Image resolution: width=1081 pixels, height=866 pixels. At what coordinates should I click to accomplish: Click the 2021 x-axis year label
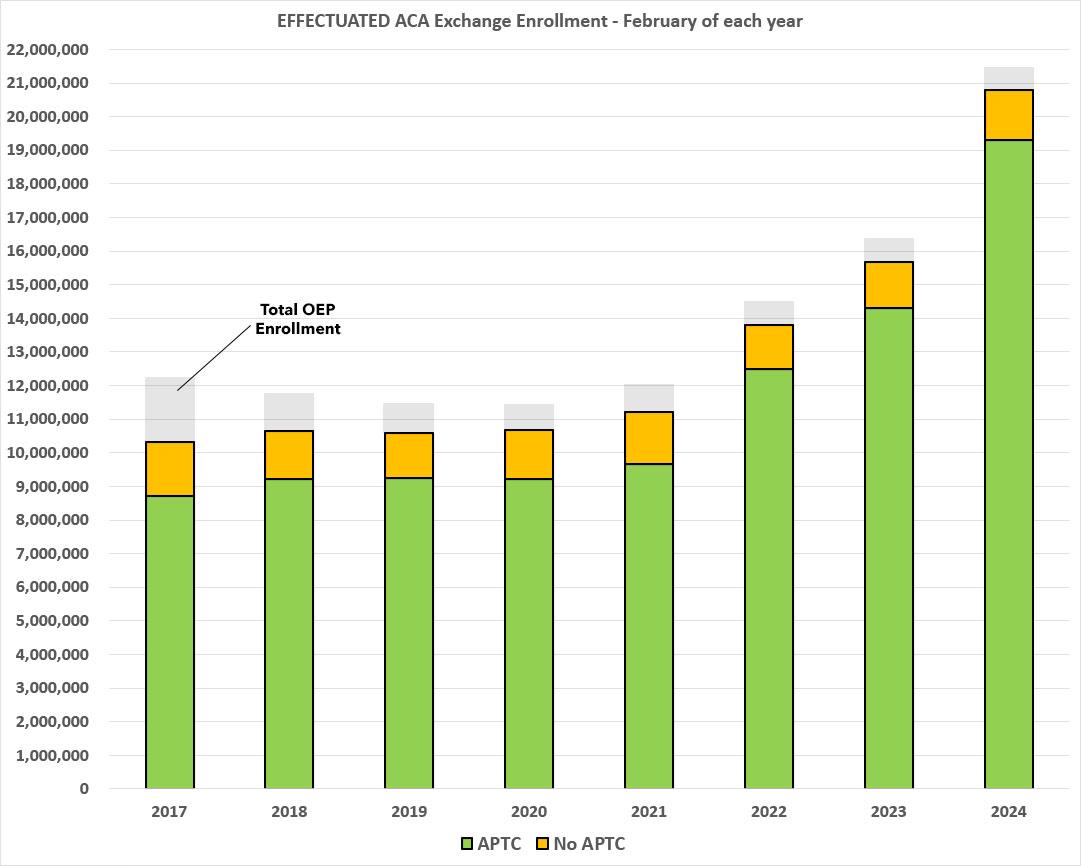[648, 812]
